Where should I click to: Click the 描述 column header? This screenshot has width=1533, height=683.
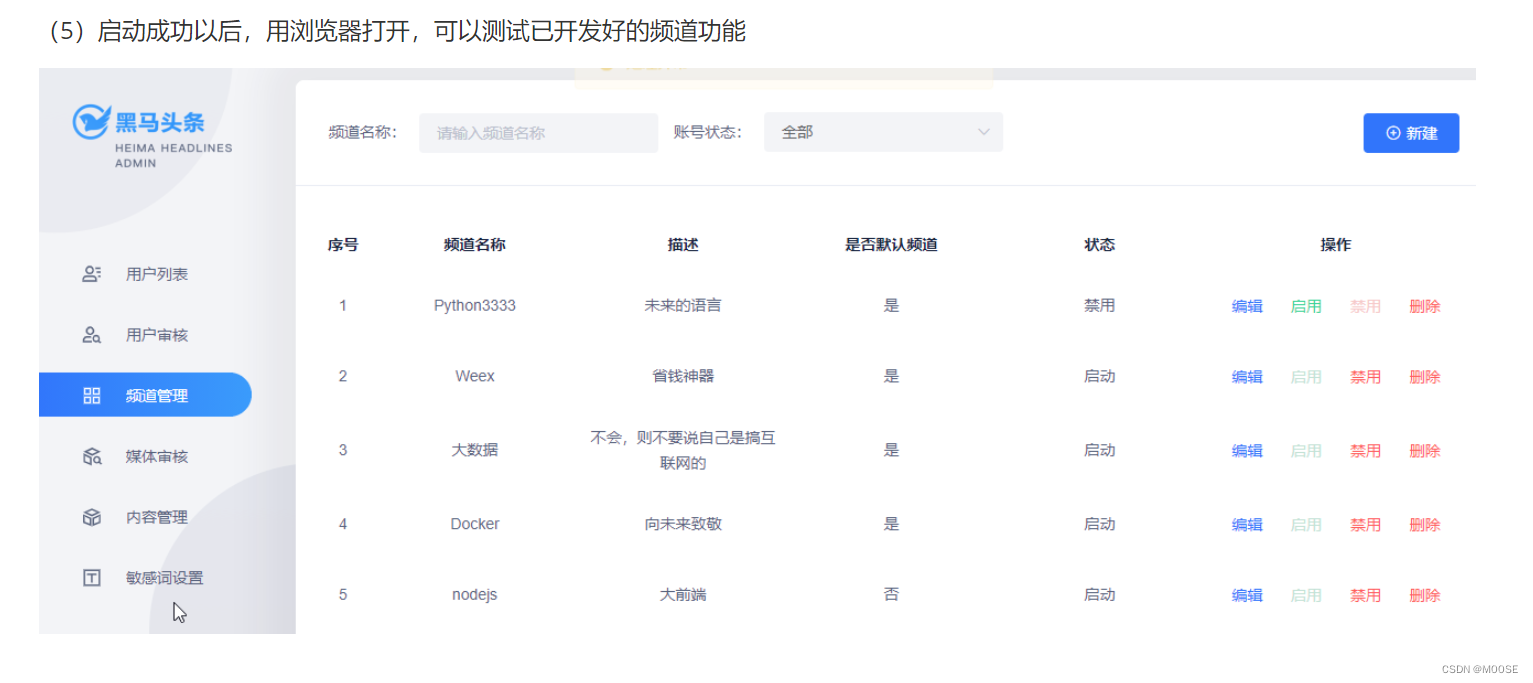pos(683,245)
